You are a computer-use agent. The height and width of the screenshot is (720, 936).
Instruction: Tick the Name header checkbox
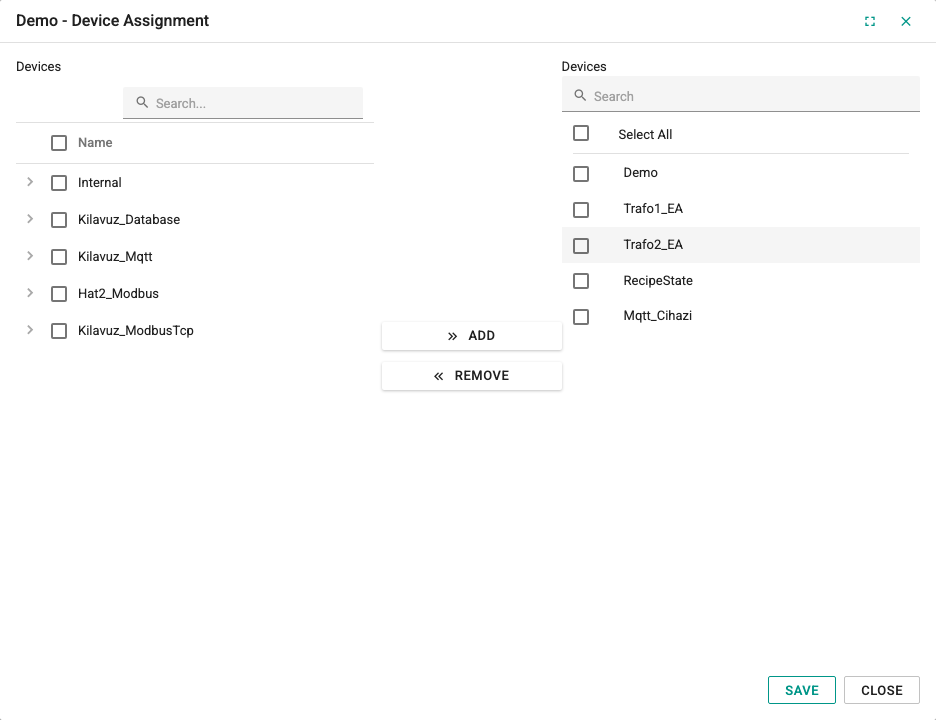click(59, 143)
